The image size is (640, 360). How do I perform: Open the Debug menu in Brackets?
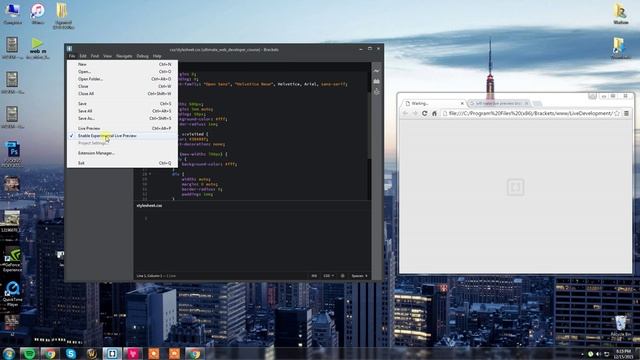[x=142, y=56]
